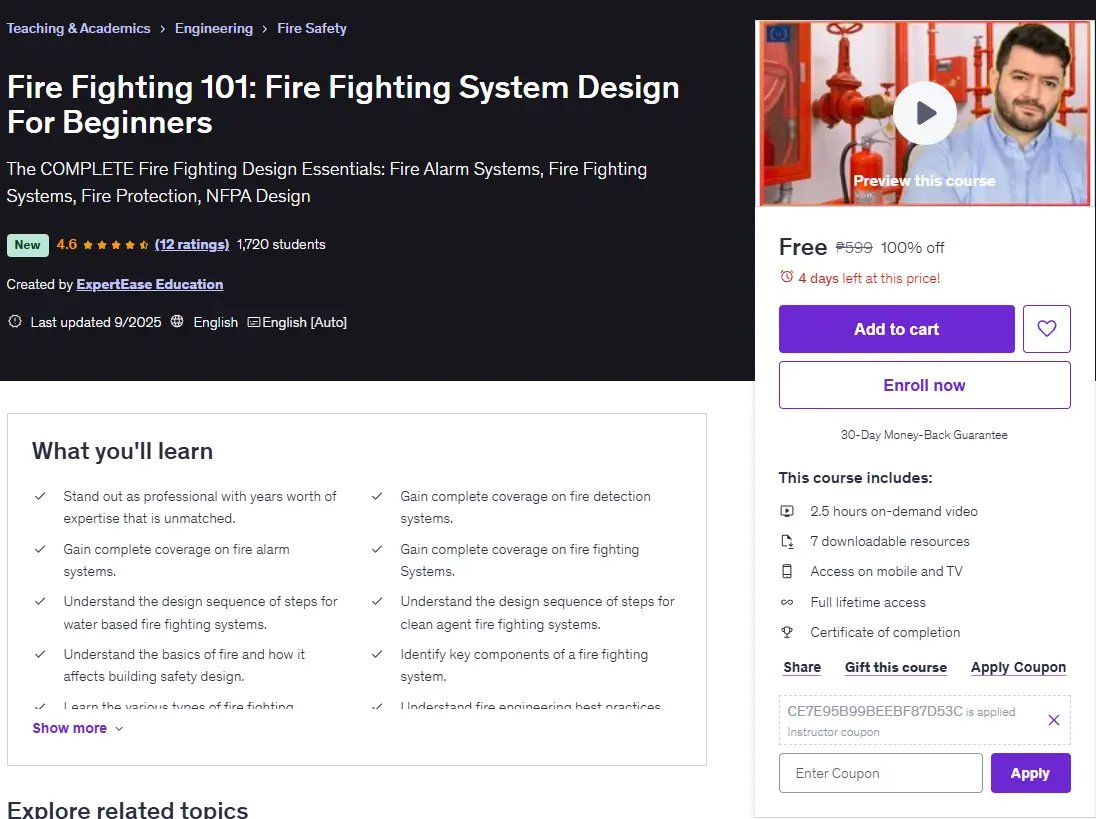Screen dimensions: 1096x819
Task: Focus the Enter Coupon input field
Action: pyautogui.click(x=881, y=773)
